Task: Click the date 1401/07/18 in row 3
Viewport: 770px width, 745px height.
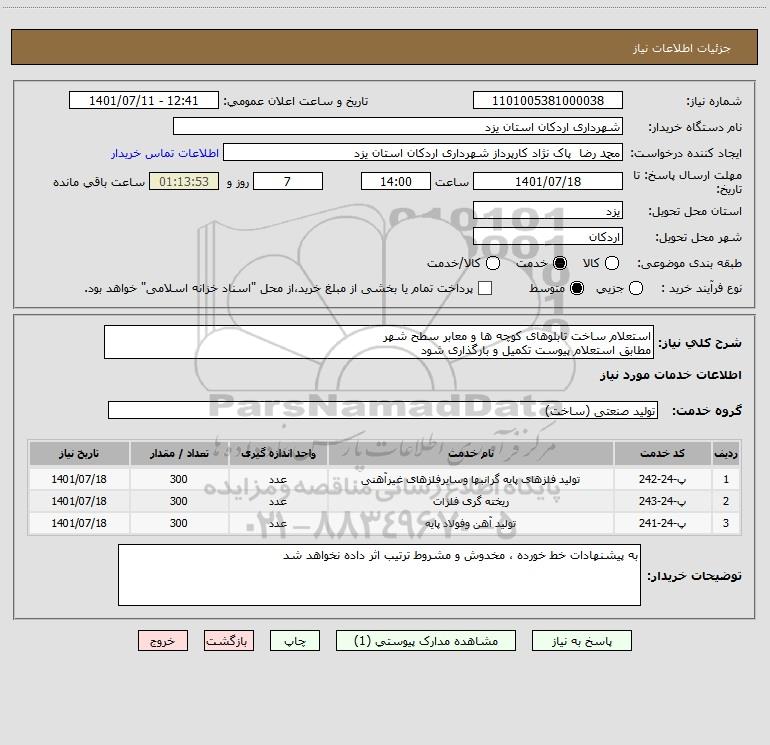Action: 79,523
